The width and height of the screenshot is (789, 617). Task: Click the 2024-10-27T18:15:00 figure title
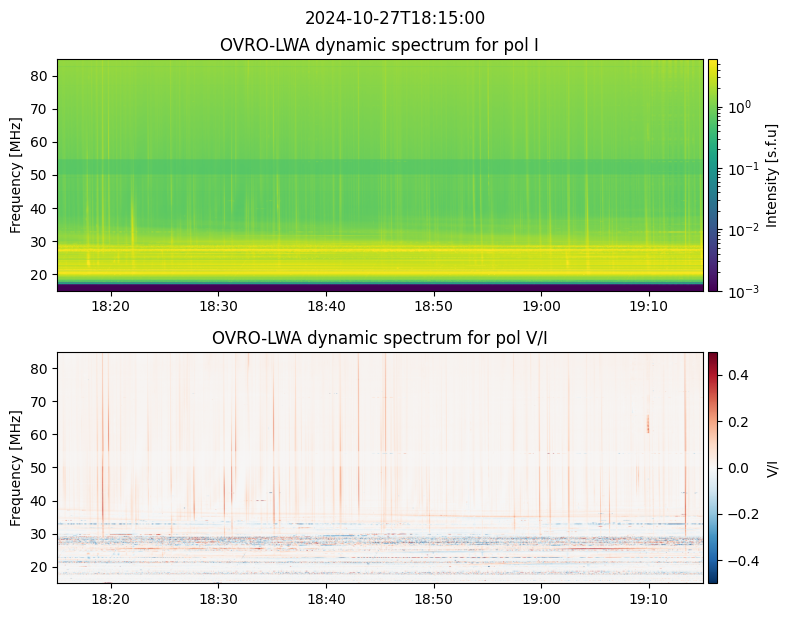pyautogui.click(x=394, y=18)
